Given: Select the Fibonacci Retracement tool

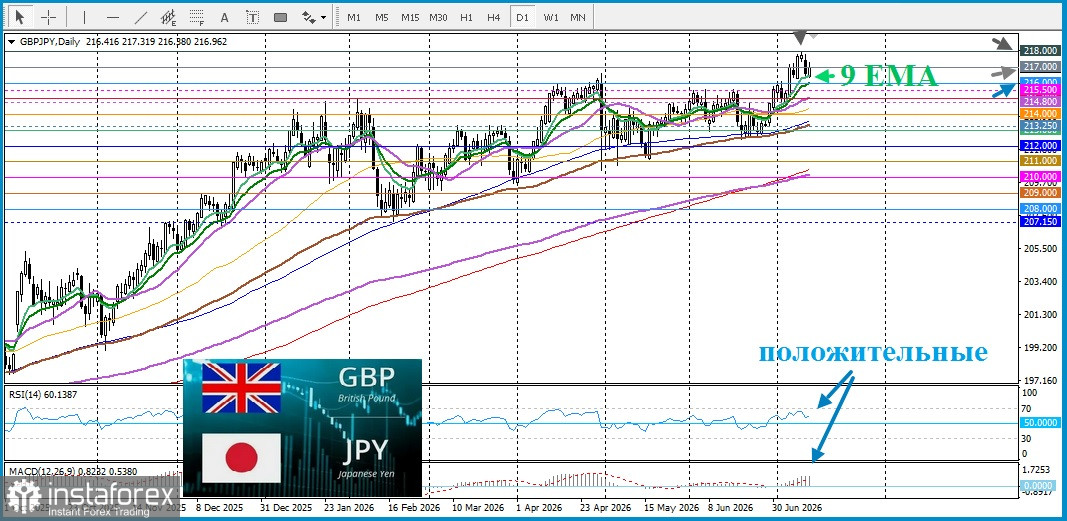Looking at the screenshot, I should [197, 17].
